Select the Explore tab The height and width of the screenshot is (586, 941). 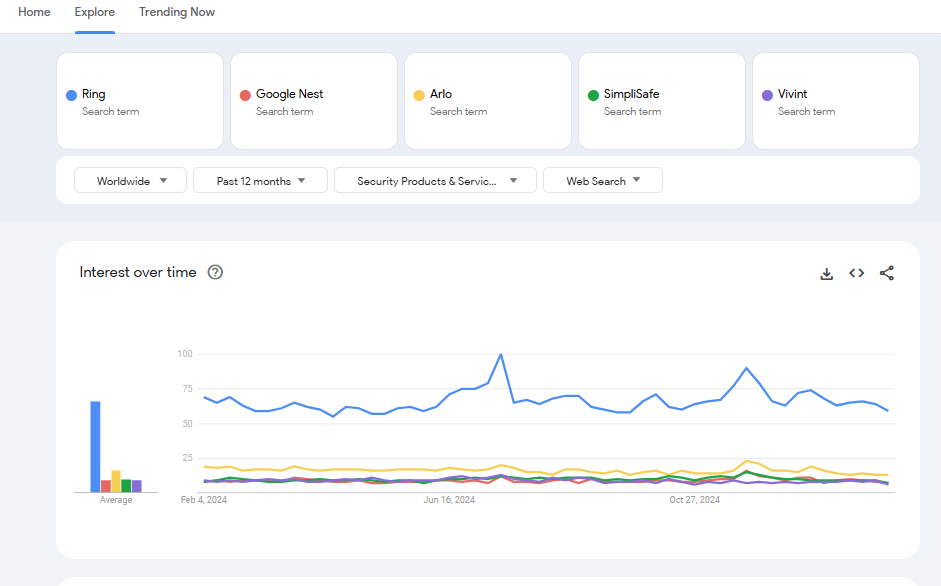95,12
